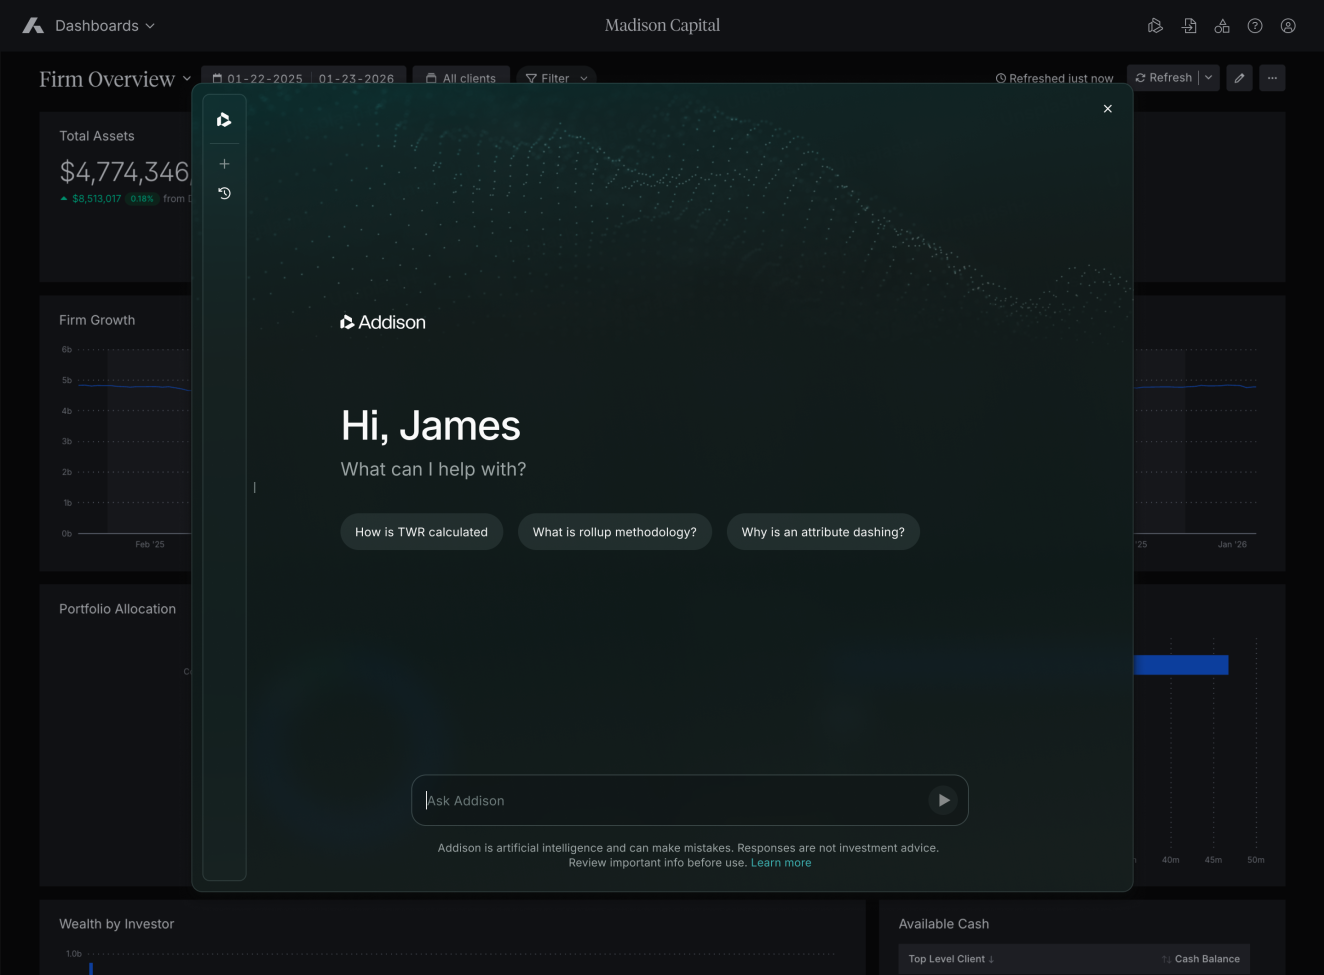
Task: Click the import document icon in top bar
Action: pyautogui.click(x=1189, y=26)
